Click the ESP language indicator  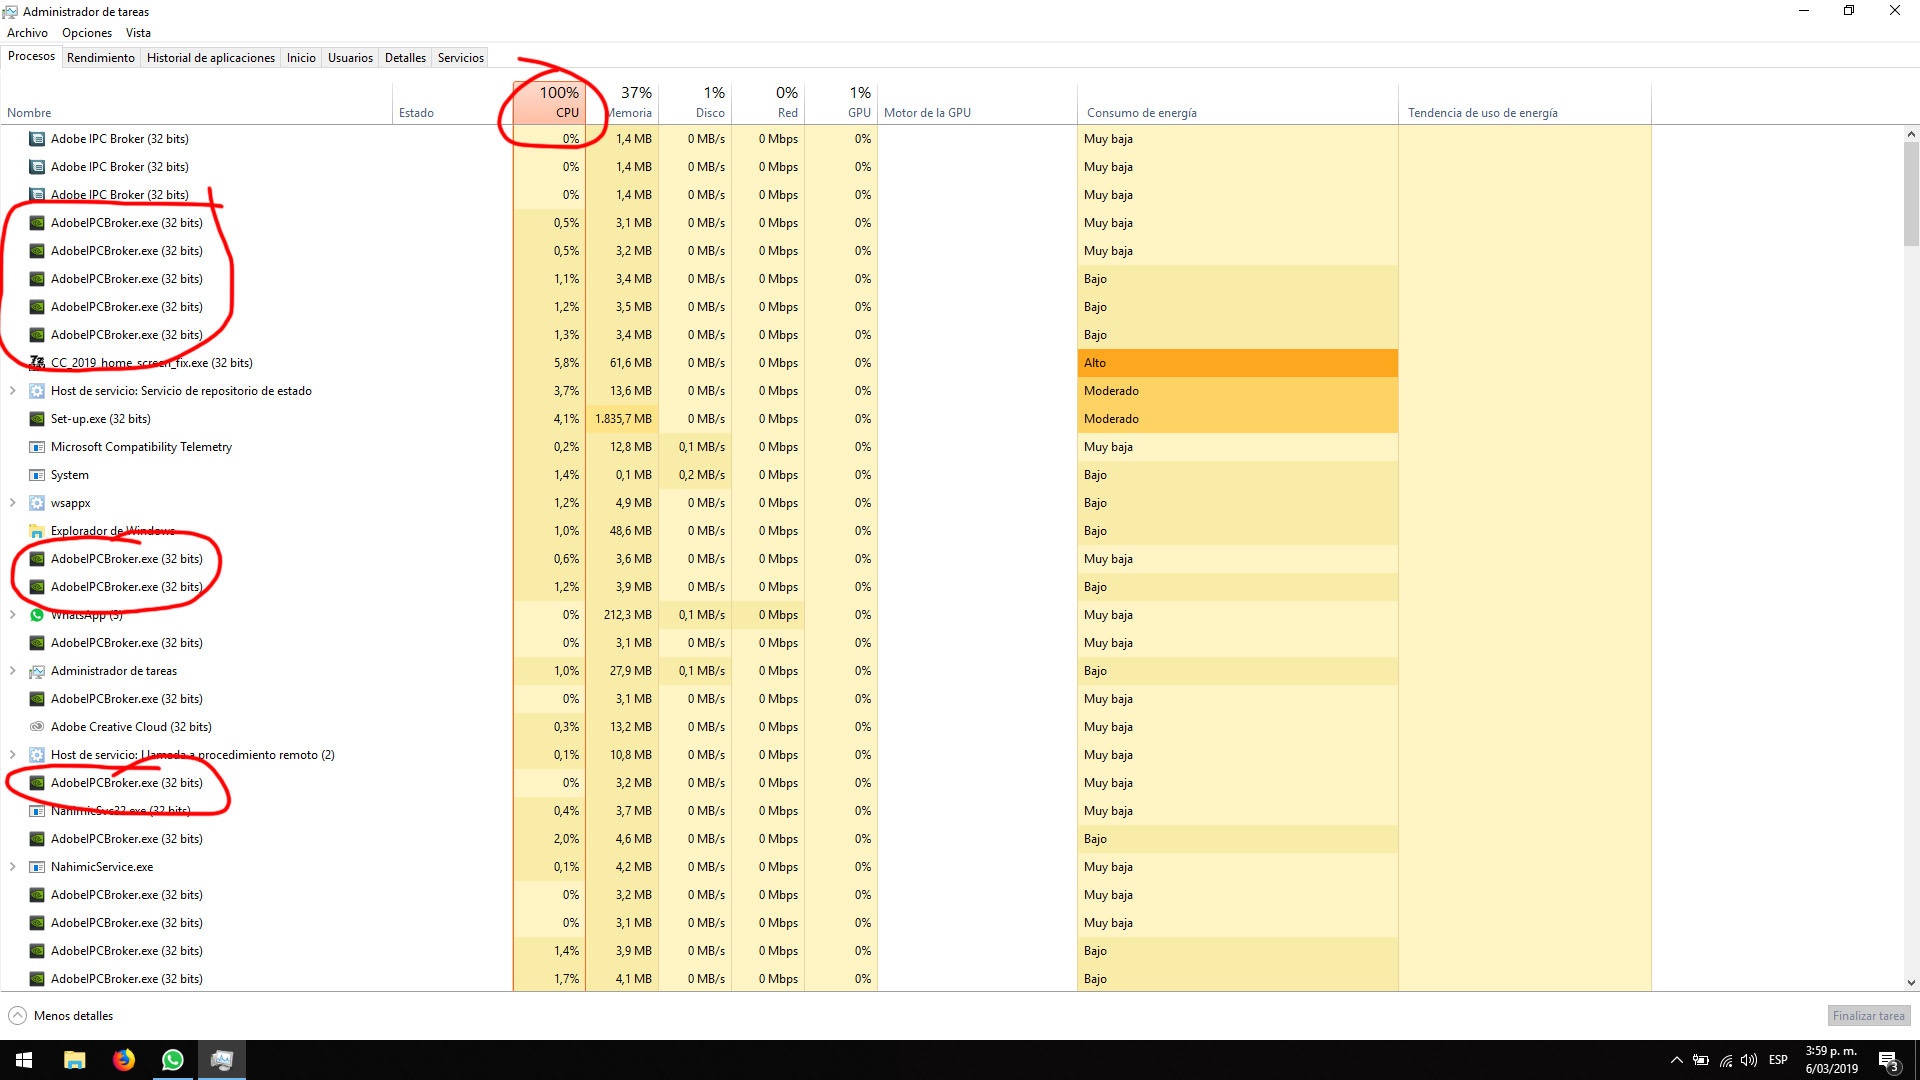pos(1778,1060)
